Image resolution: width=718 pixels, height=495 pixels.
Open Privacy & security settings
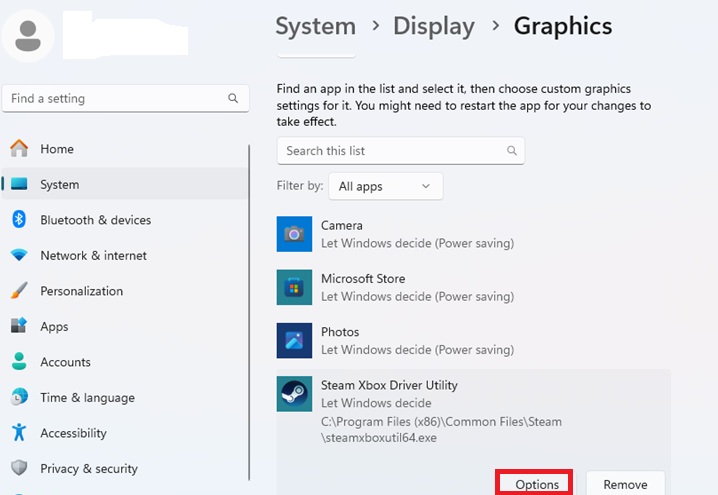pos(125,468)
